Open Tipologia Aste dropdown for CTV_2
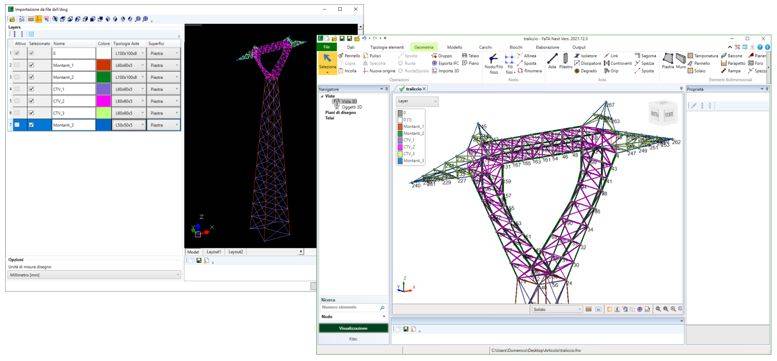This screenshot has width=777, height=361. [x=129, y=101]
